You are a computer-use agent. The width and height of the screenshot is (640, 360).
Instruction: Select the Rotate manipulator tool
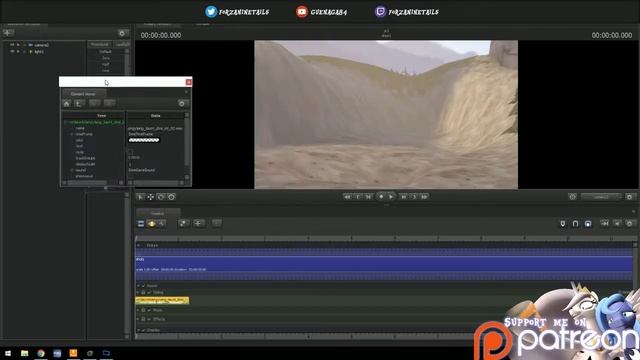tap(161, 197)
